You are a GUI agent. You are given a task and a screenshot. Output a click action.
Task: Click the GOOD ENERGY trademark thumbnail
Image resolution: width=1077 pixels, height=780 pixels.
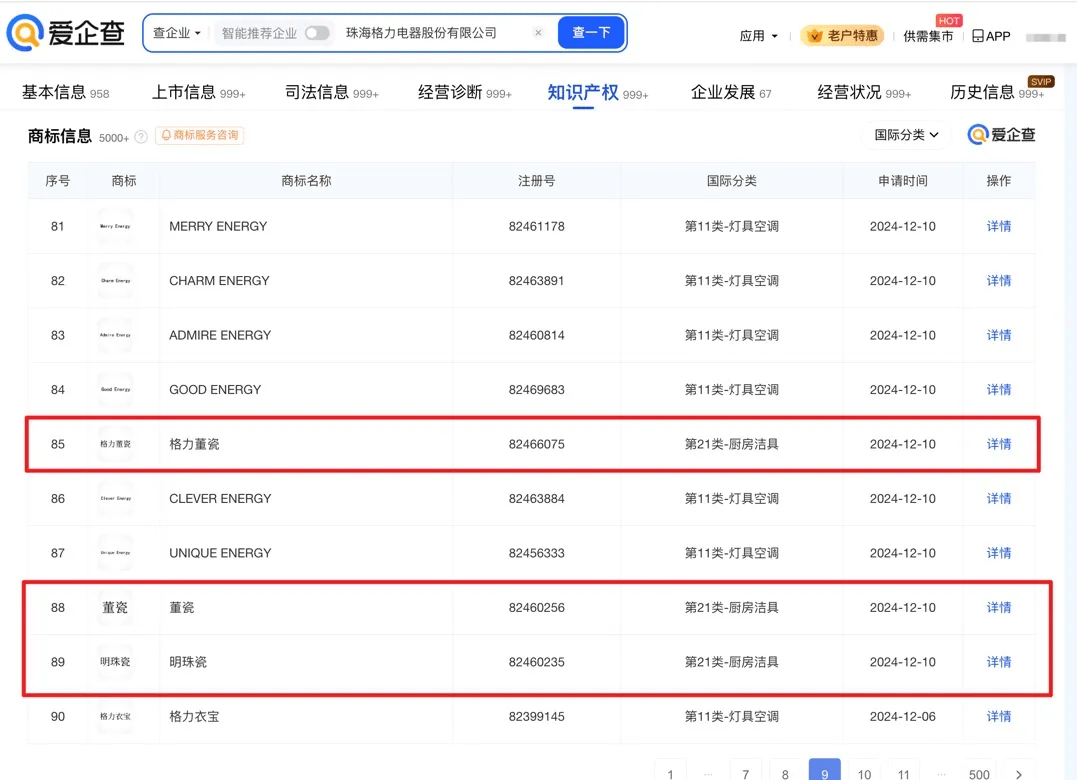[115, 389]
